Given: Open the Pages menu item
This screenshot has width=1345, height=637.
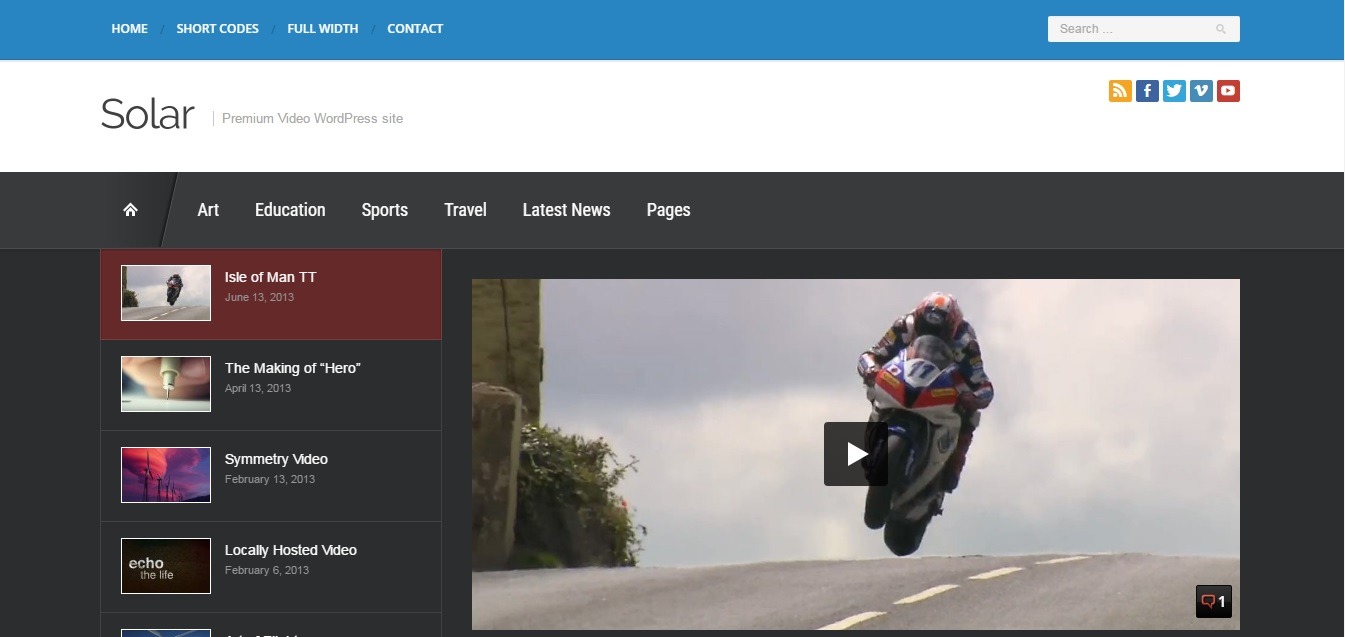Looking at the screenshot, I should pos(668,210).
